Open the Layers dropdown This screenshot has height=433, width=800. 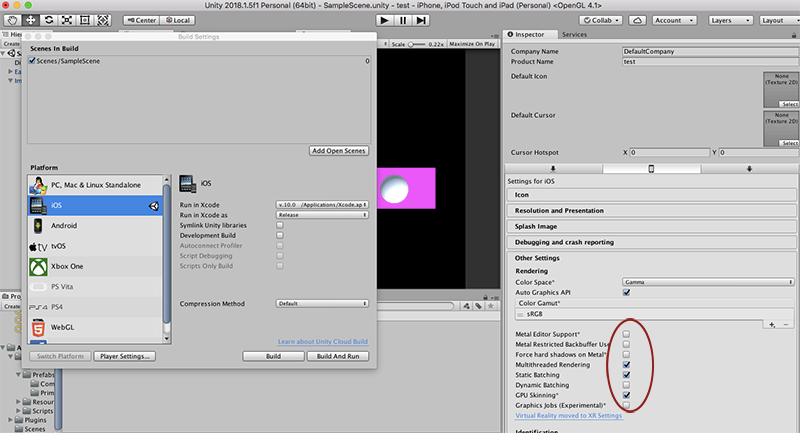(x=730, y=20)
